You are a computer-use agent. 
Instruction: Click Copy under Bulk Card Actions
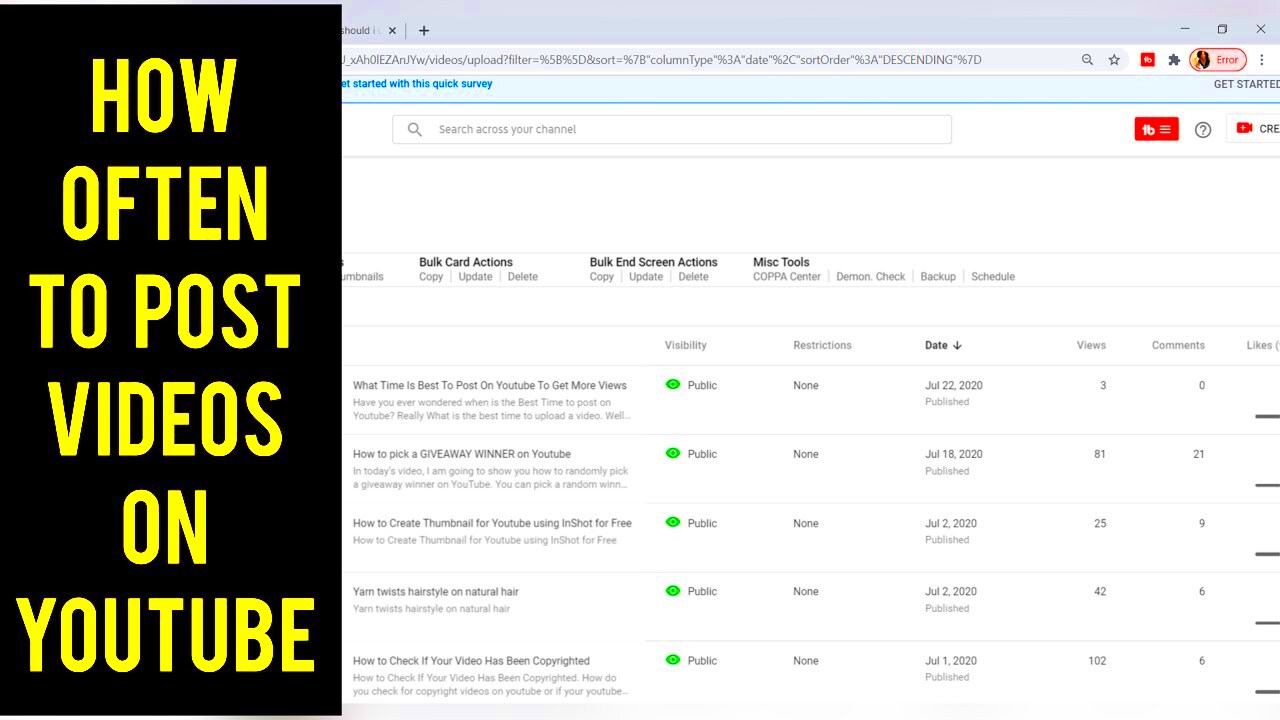coord(431,277)
